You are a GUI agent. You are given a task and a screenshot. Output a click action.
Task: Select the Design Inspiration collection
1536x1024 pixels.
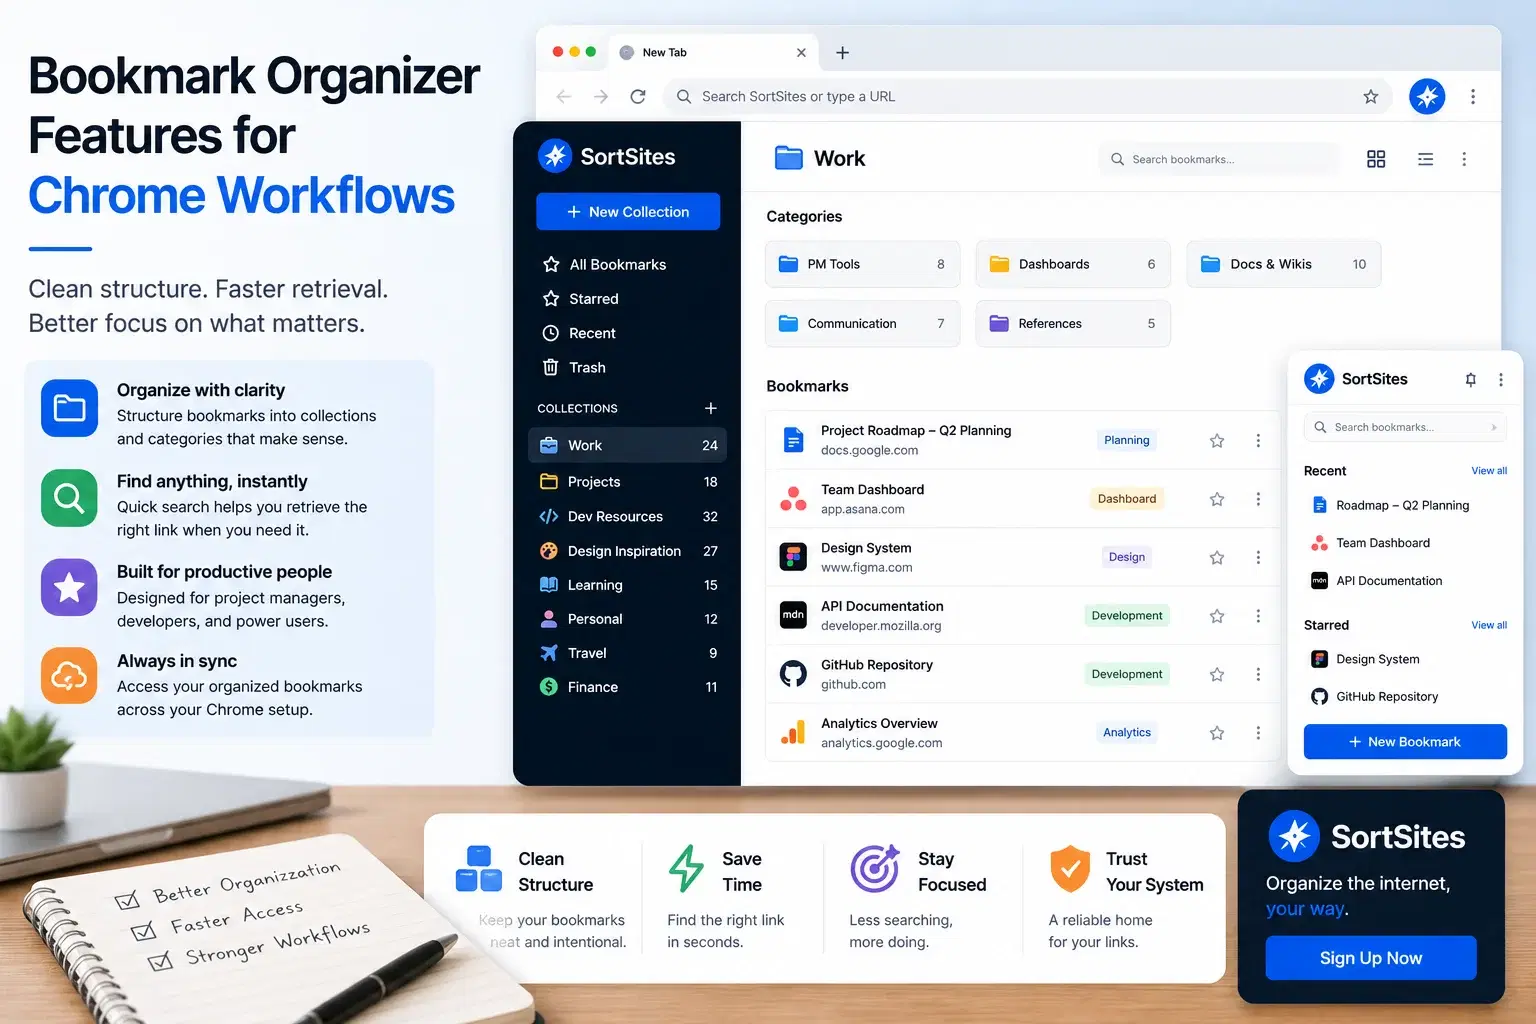tap(627, 551)
